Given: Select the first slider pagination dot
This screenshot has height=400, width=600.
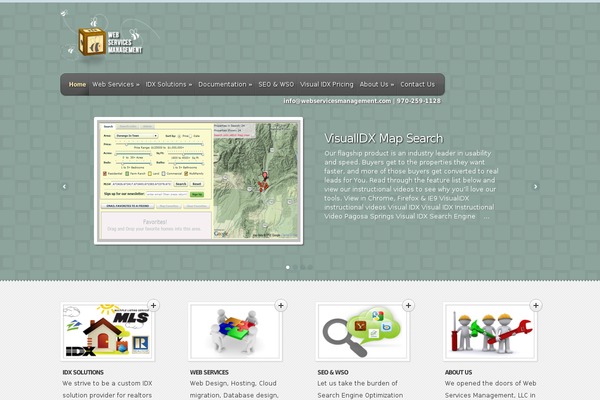Looking at the screenshot, I should click(288, 267).
